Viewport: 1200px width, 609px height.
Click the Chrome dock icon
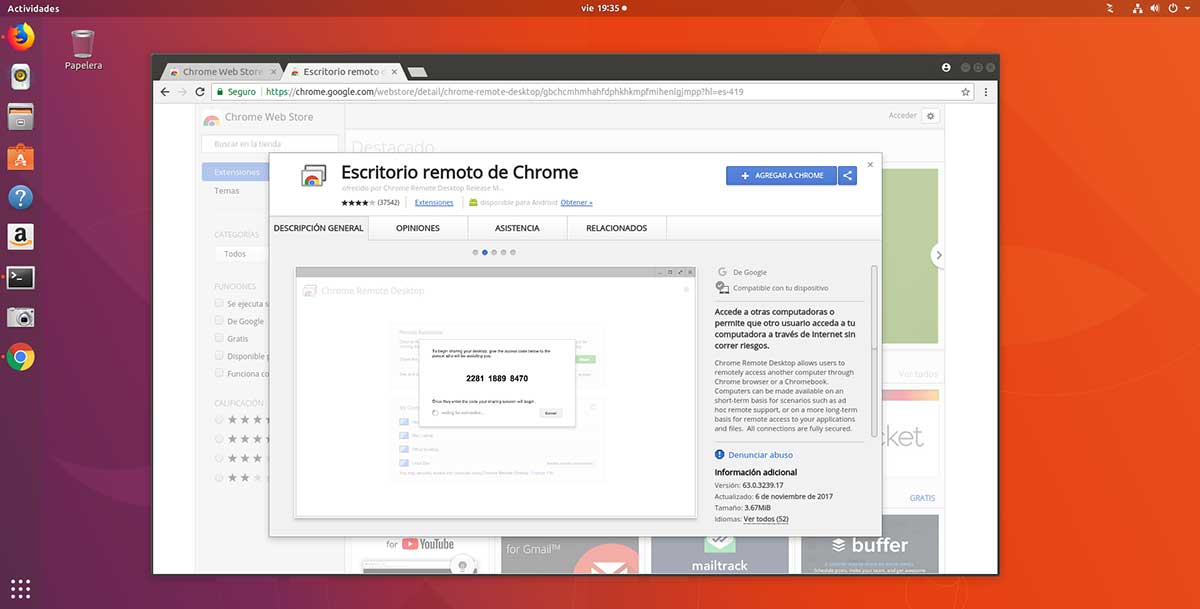(21, 357)
